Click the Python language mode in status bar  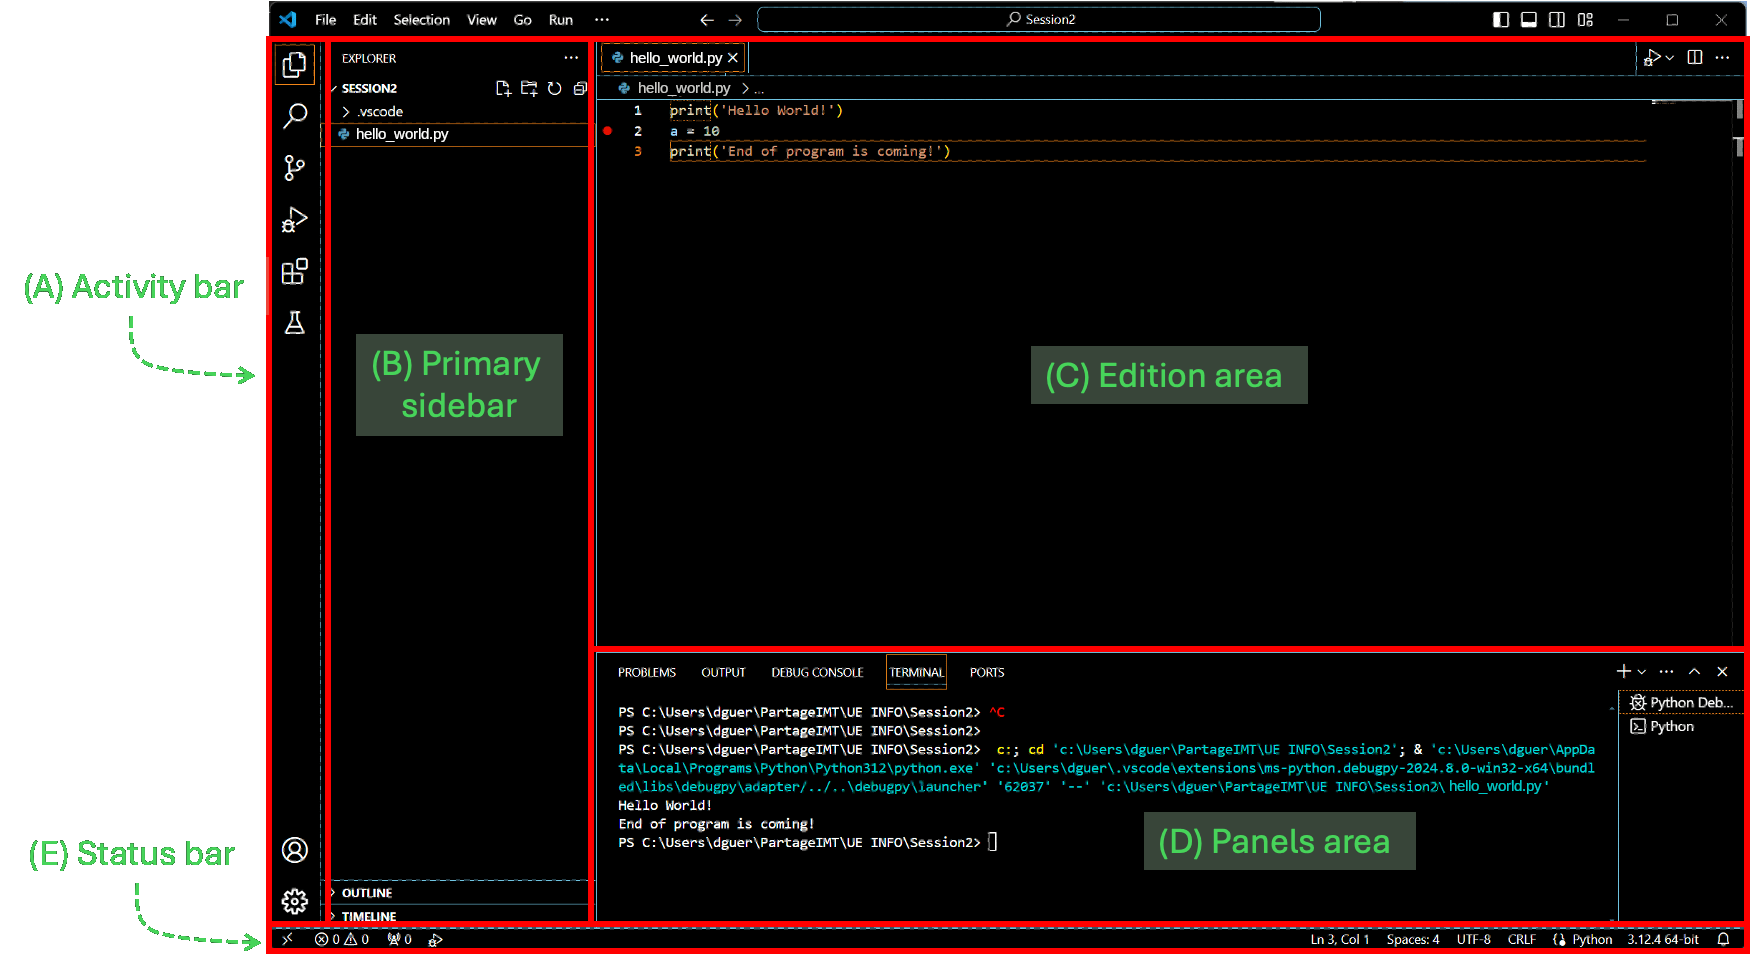click(x=1592, y=940)
